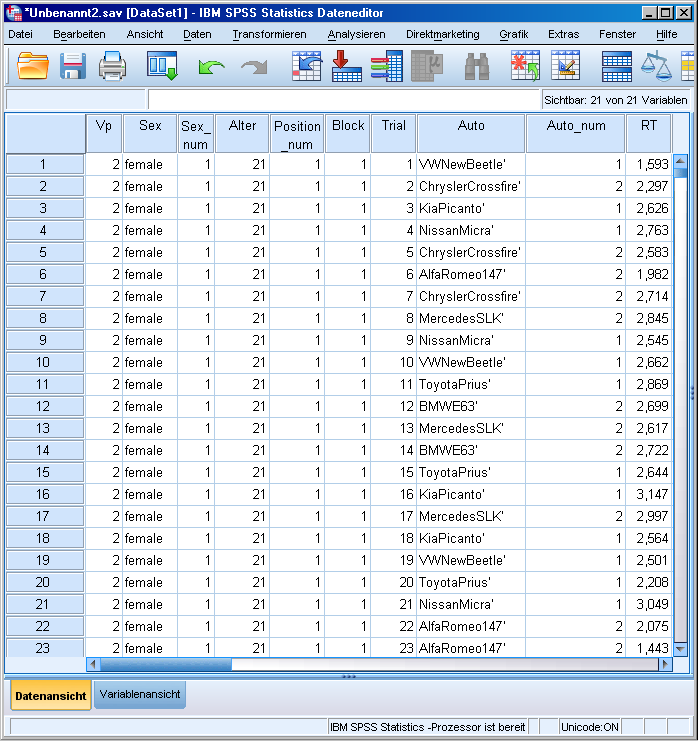Select the Vp column header

tap(103, 133)
